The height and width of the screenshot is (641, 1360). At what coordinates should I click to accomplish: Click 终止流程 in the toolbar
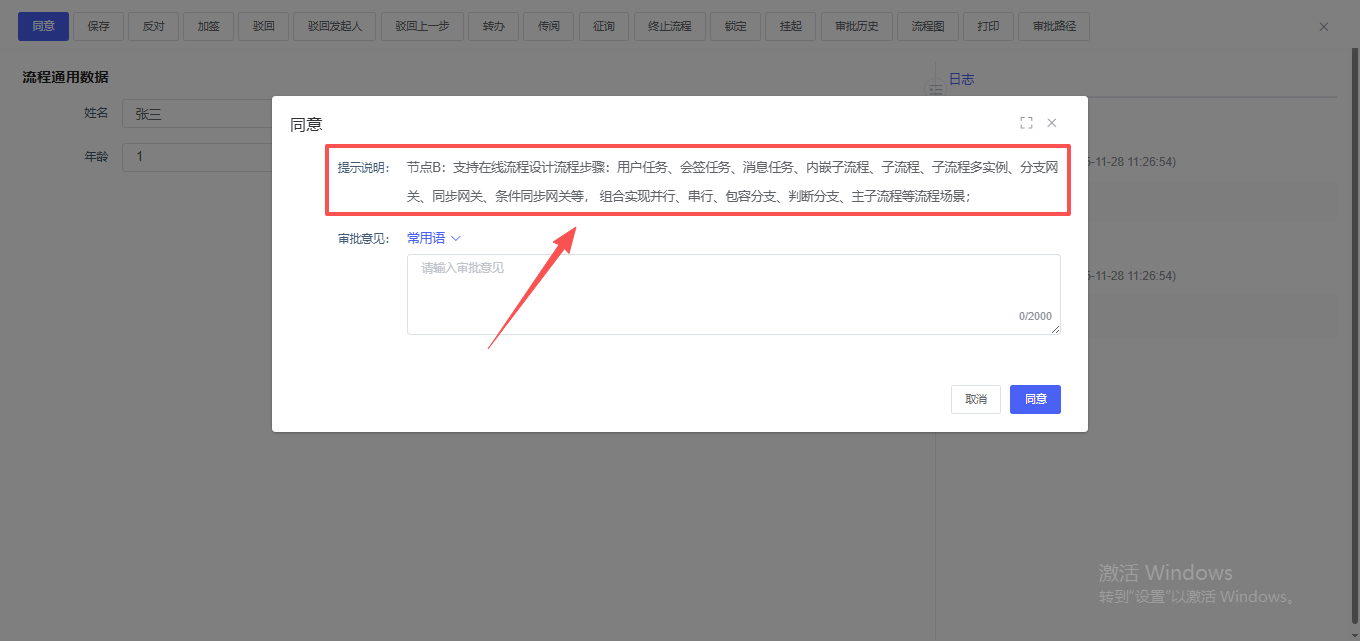click(x=670, y=26)
